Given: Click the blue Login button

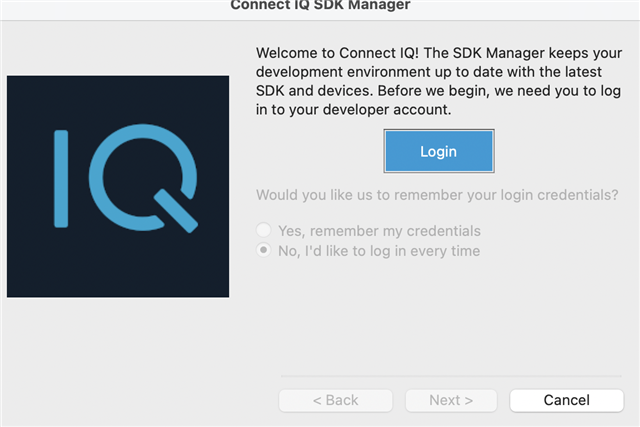Looking at the screenshot, I should 439,151.
